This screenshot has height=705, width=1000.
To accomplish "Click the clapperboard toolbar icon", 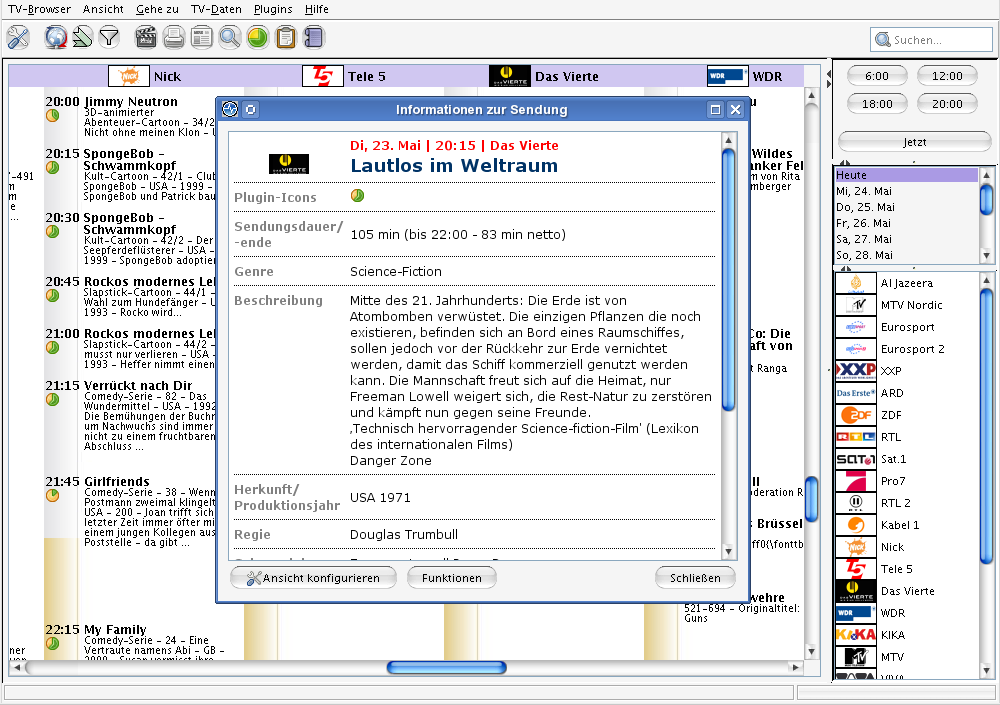I will [146, 38].
